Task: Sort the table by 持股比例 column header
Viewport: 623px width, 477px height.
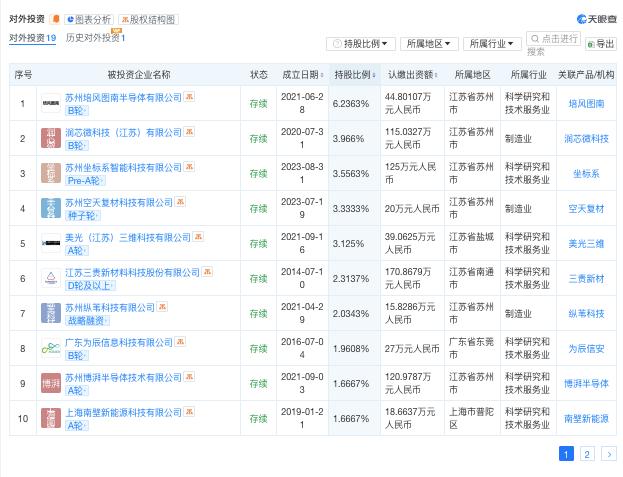Action: tap(354, 75)
